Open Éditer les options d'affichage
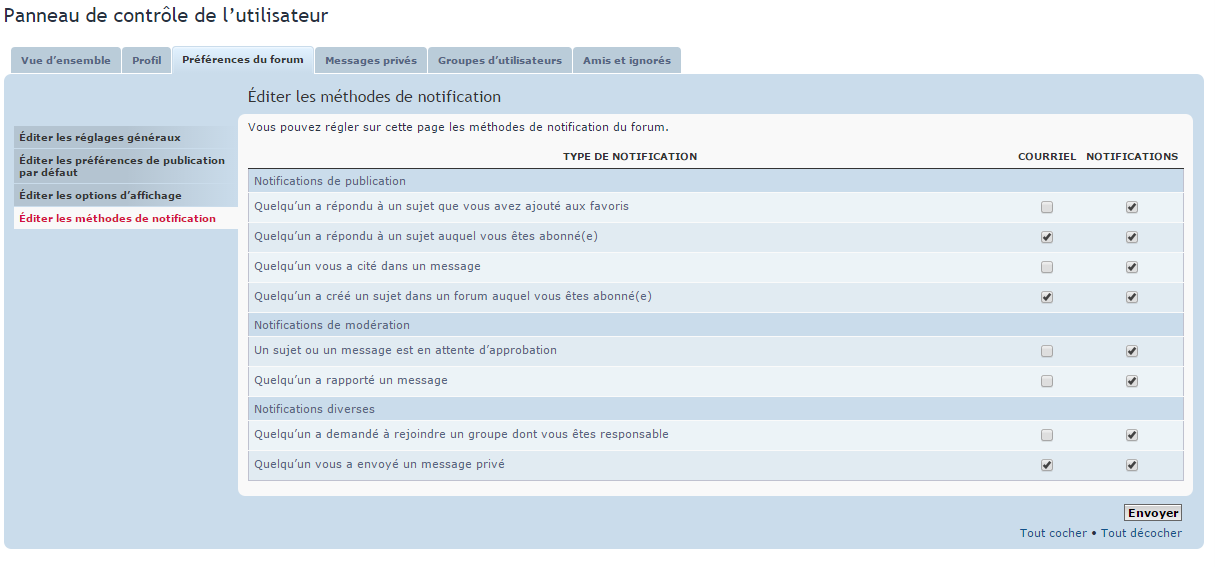Viewport: 1215px width, 567px height. [100, 195]
